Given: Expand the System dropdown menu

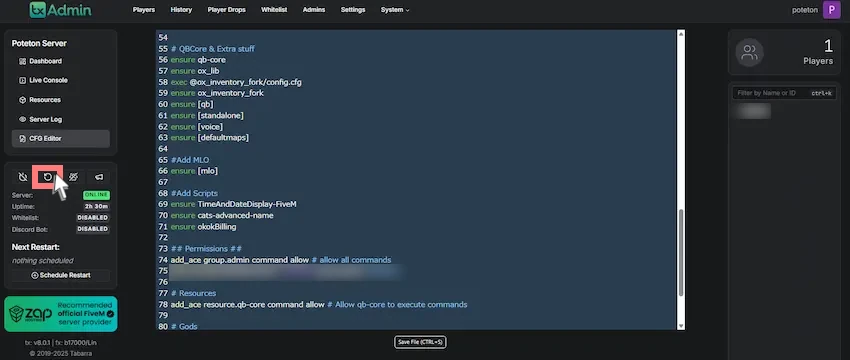Looking at the screenshot, I should click(x=395, y=10).
